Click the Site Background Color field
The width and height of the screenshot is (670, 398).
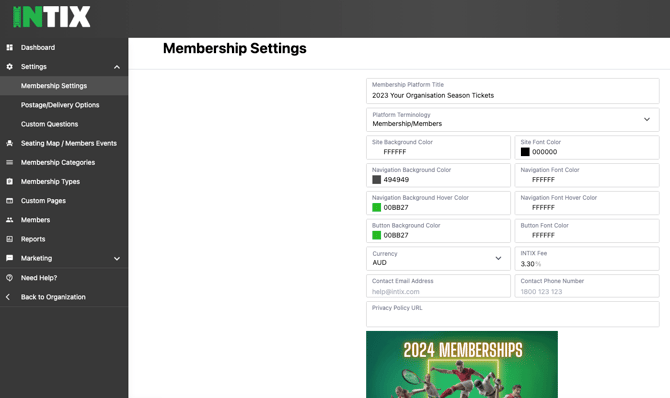pyautogui.click(x=438, y=147)
